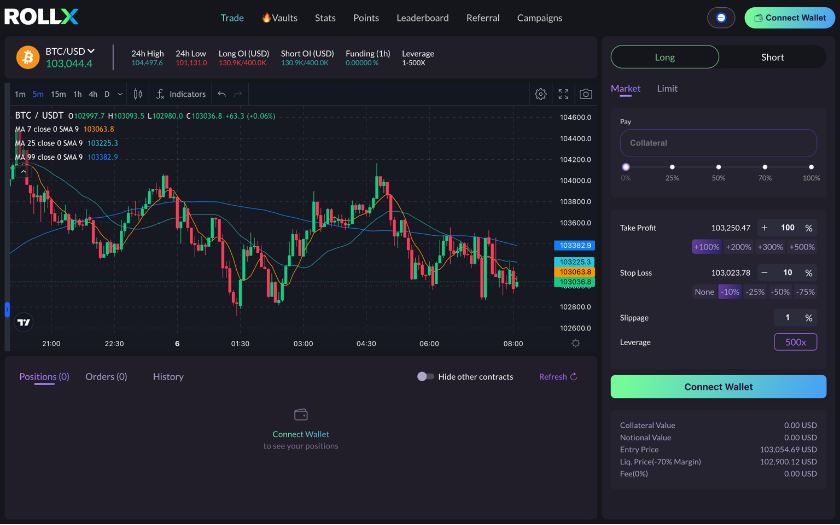Select -50% stop loss preset
This screenshot has width=840, height=525.
click(780, 292)
